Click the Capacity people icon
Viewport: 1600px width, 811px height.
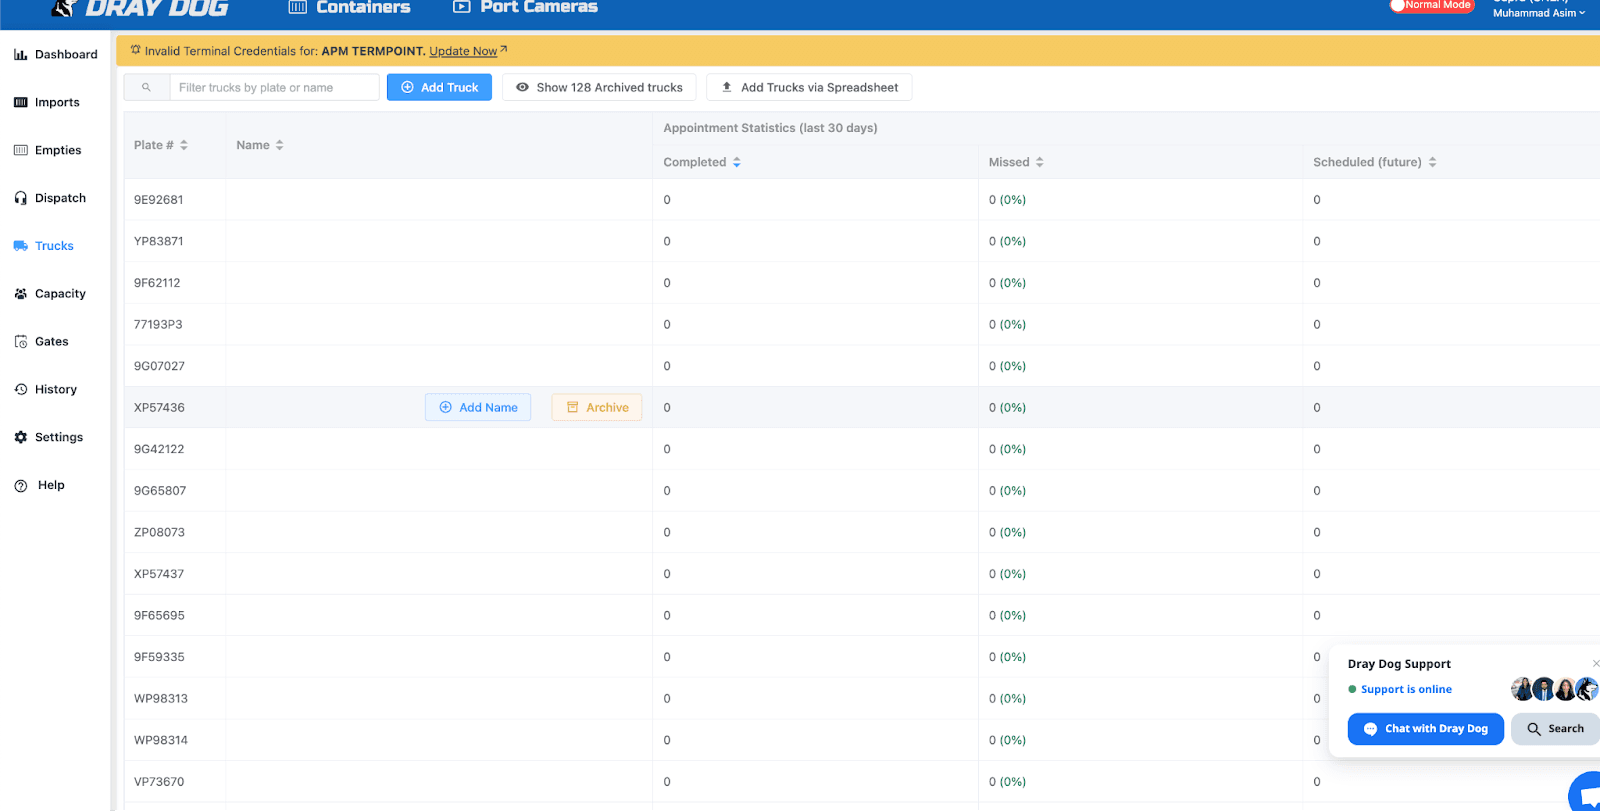coord(20,294)
